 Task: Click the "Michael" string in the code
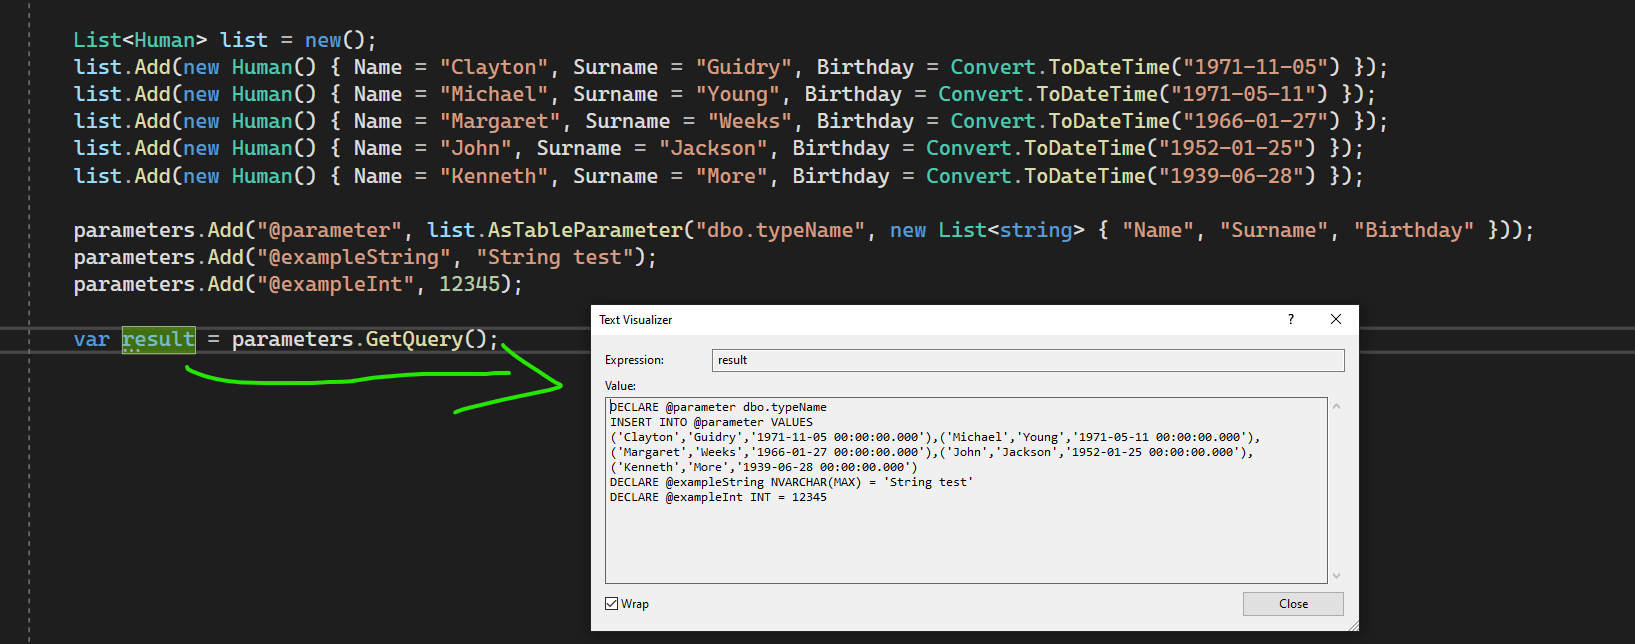(494, 94)
